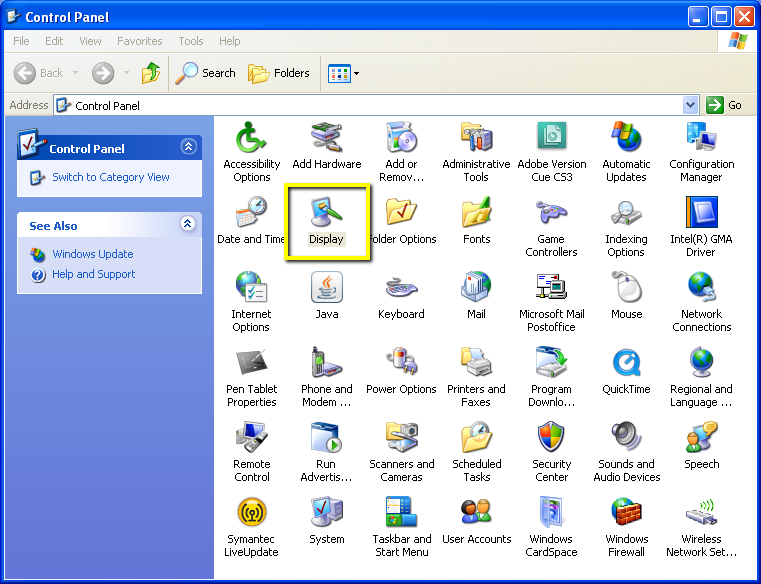Open Date and Time icon
Screen dimensions: 761x584
[x=251, y=212]
